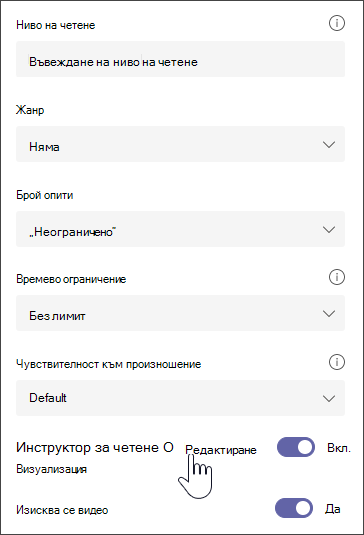
Task: Click Инструктор за четене heading
Action: pos(95,447)
